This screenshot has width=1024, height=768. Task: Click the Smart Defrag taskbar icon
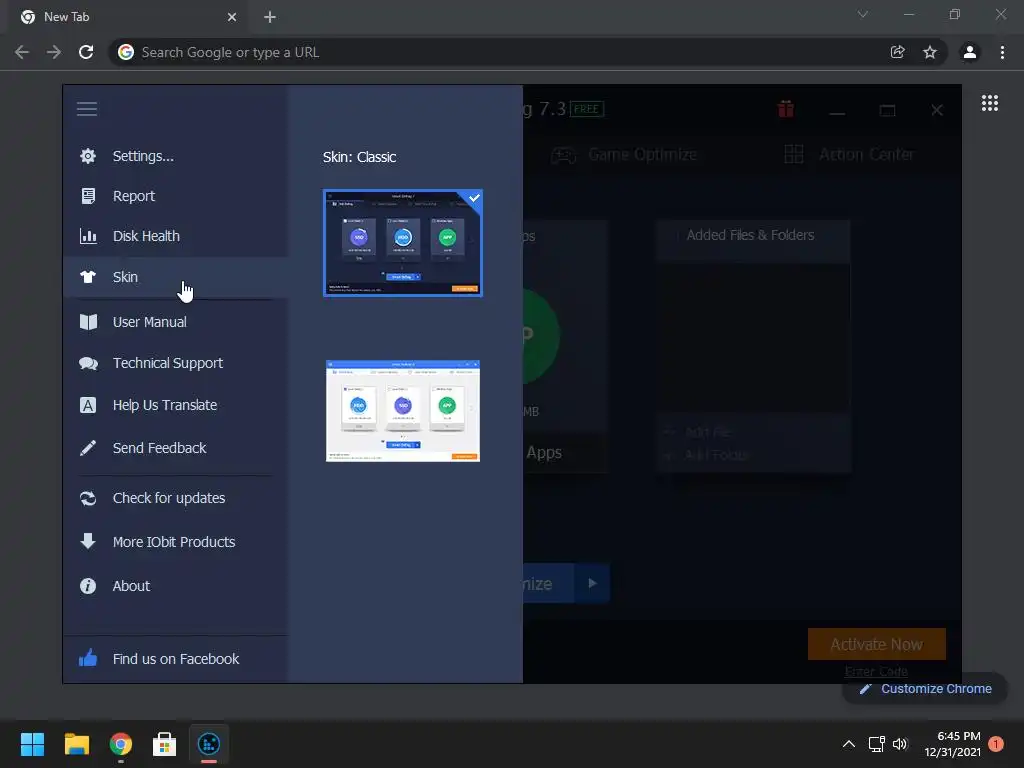209,744
